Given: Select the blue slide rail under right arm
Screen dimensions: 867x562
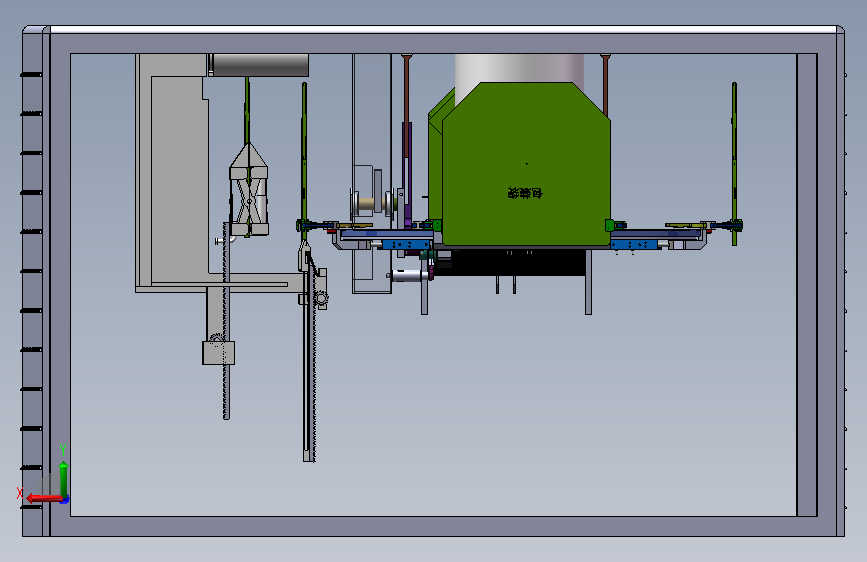Looking at the screenshot, I should pyautogui.click(x=633, y=244).
